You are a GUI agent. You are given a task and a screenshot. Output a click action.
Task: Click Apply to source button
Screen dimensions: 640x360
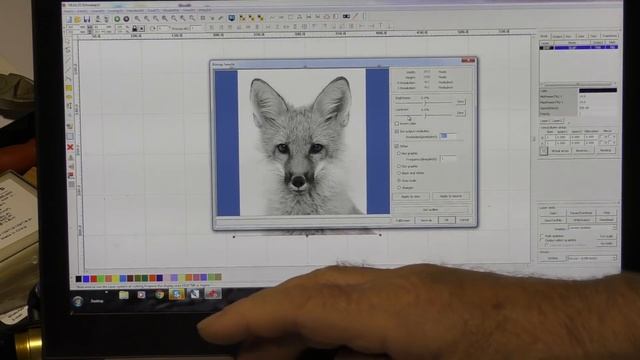coord(451,196)
